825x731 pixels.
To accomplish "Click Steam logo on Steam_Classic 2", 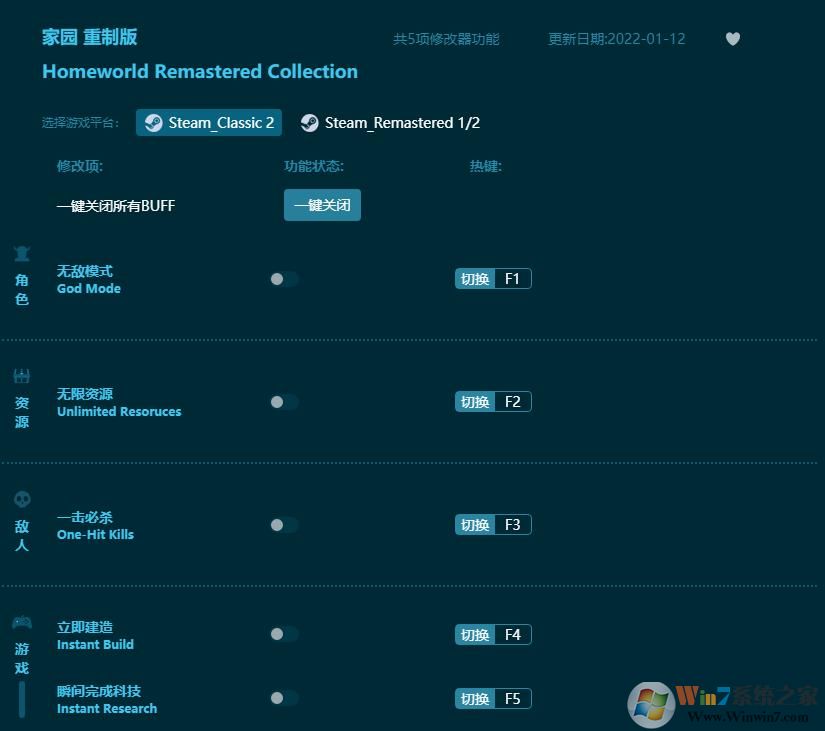I will [x=153, y=123].
